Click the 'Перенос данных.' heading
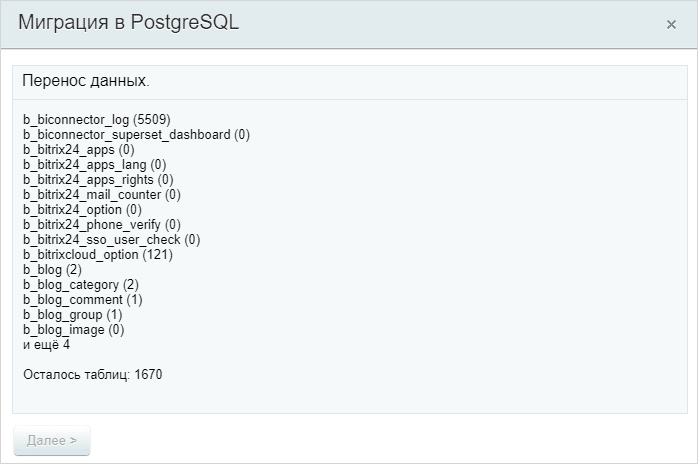Viewport: 698px width, 464px height. pos(86,81)
